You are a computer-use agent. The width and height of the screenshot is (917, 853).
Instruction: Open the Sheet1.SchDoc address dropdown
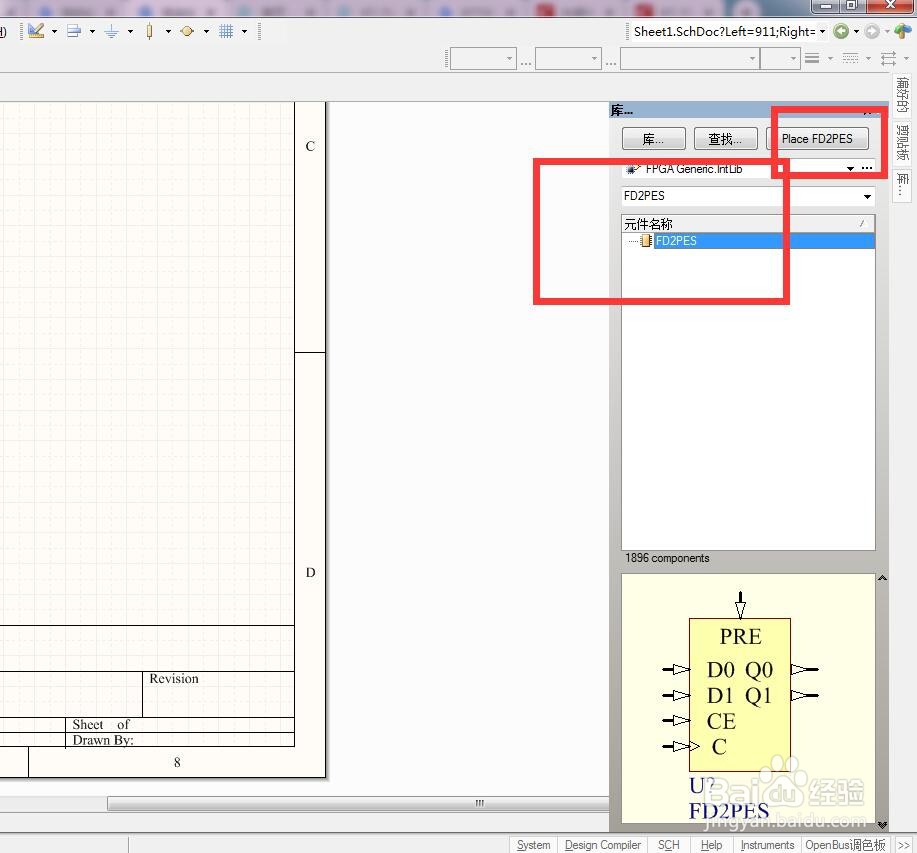click(822, 32)
